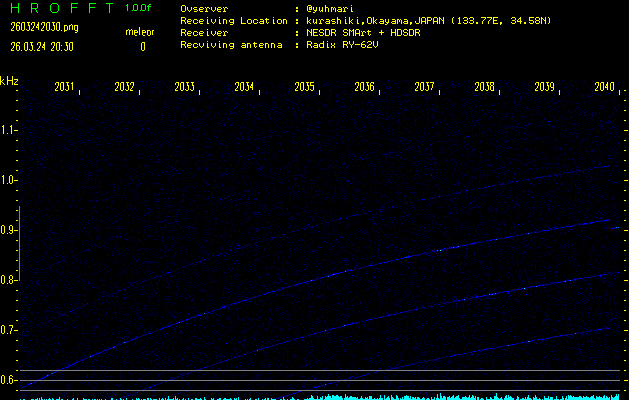Click the 2035 time marker
The image size is (629, 400).
304,88
